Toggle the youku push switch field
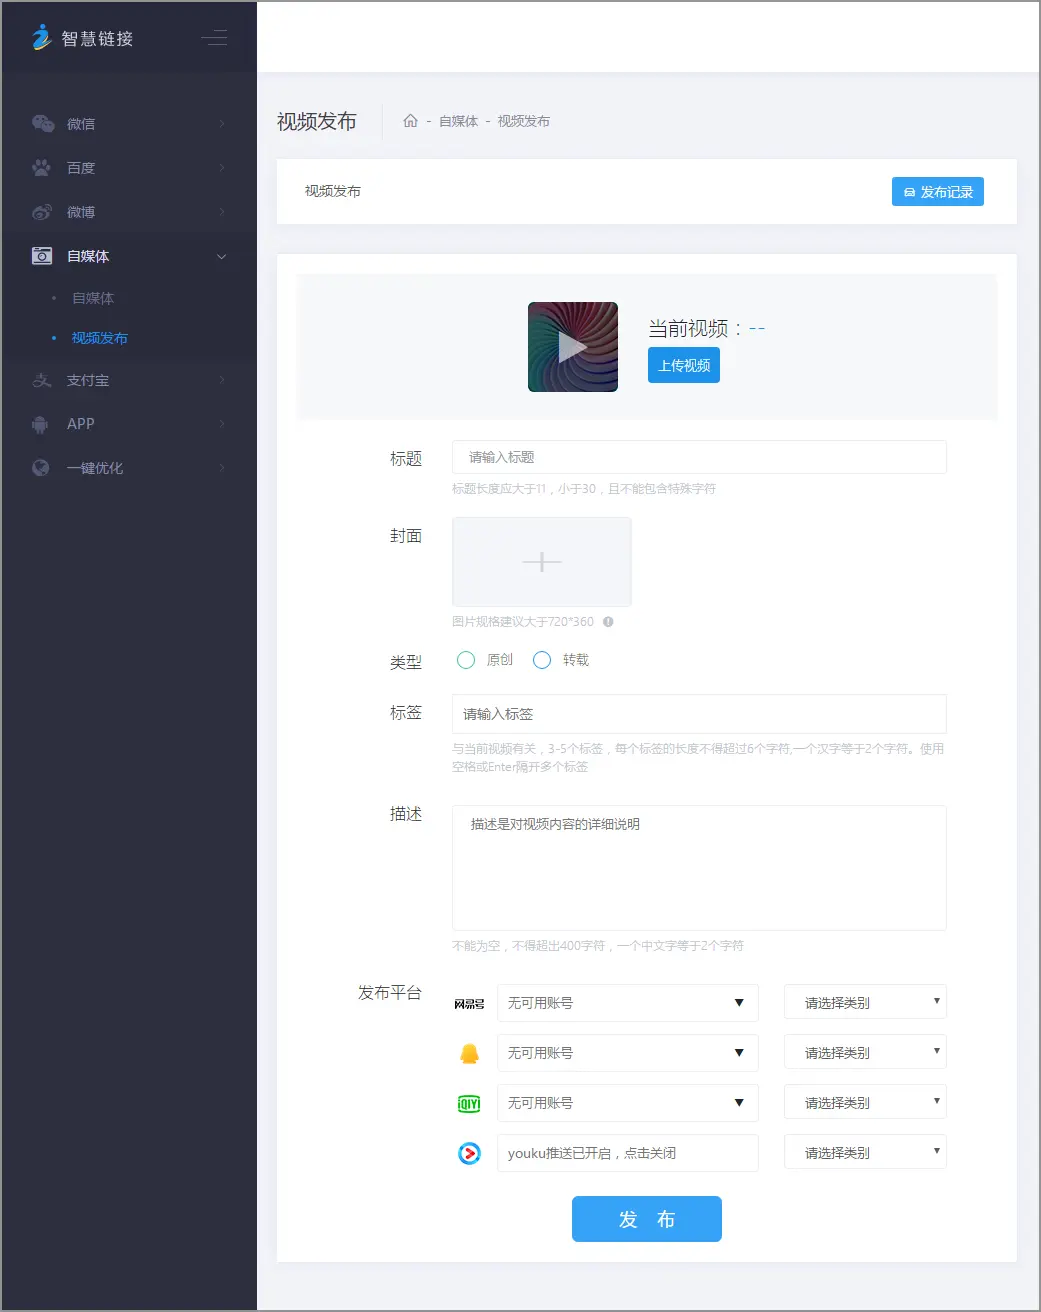This screenshot has height=1312, width=1041. click(x=627, y=1153)
